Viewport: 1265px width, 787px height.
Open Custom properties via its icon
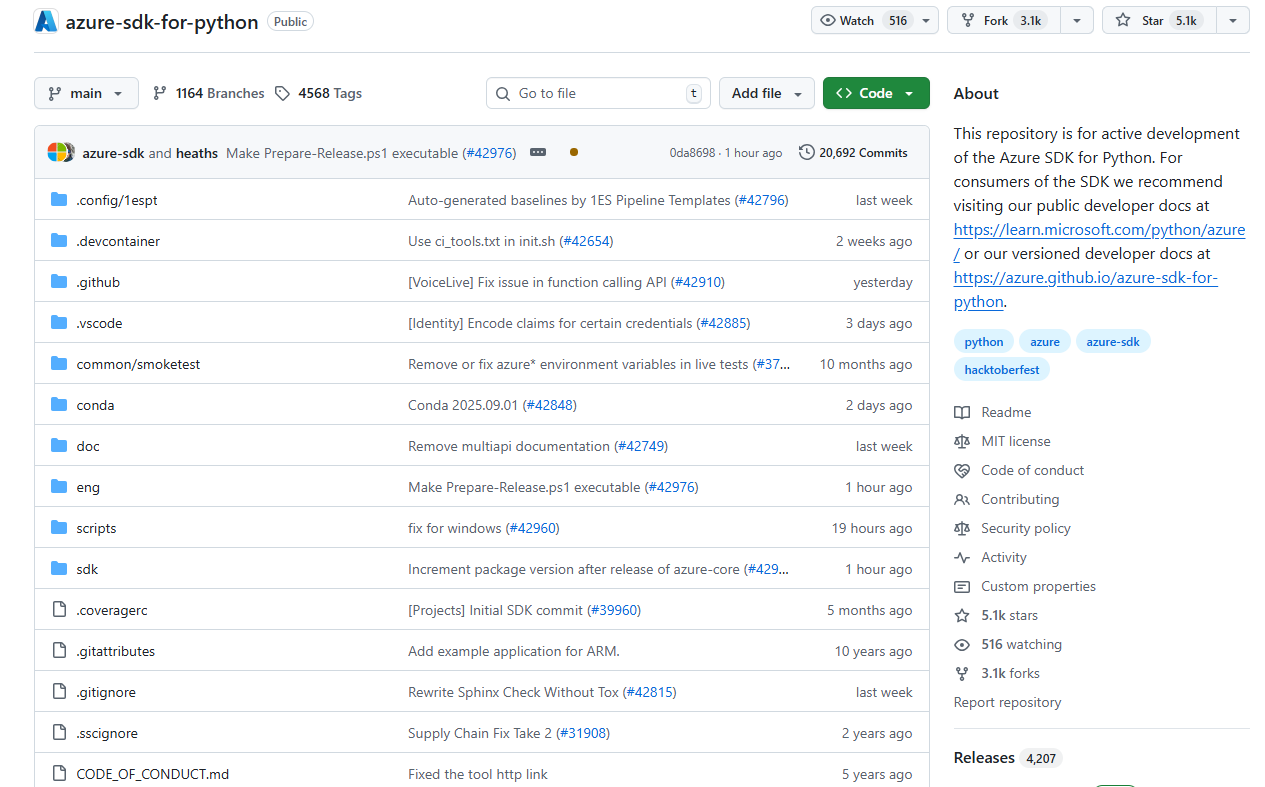(961, 586)
